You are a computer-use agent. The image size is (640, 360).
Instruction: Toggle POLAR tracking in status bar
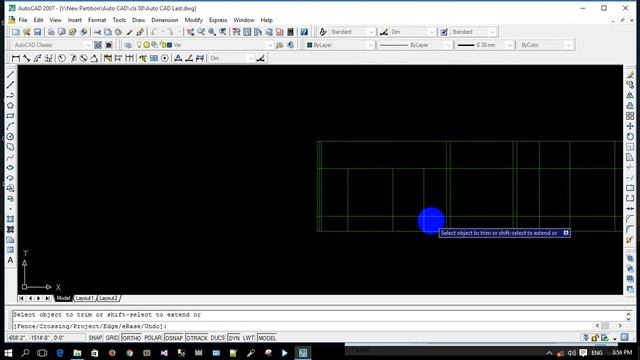pos(153,338)
